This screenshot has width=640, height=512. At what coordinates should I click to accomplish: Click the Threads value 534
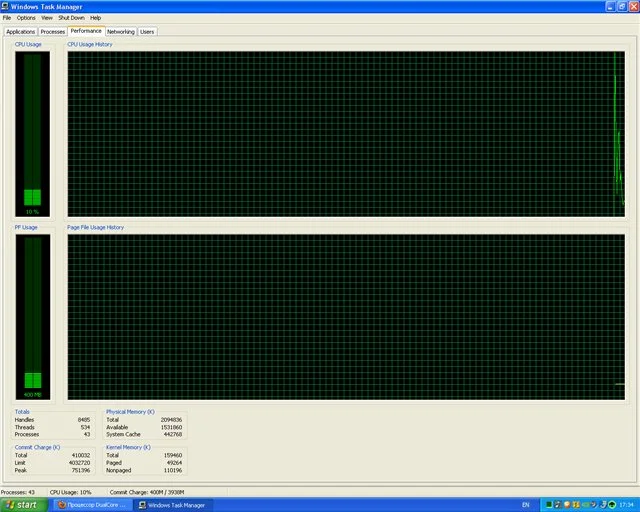pos(85,427)
